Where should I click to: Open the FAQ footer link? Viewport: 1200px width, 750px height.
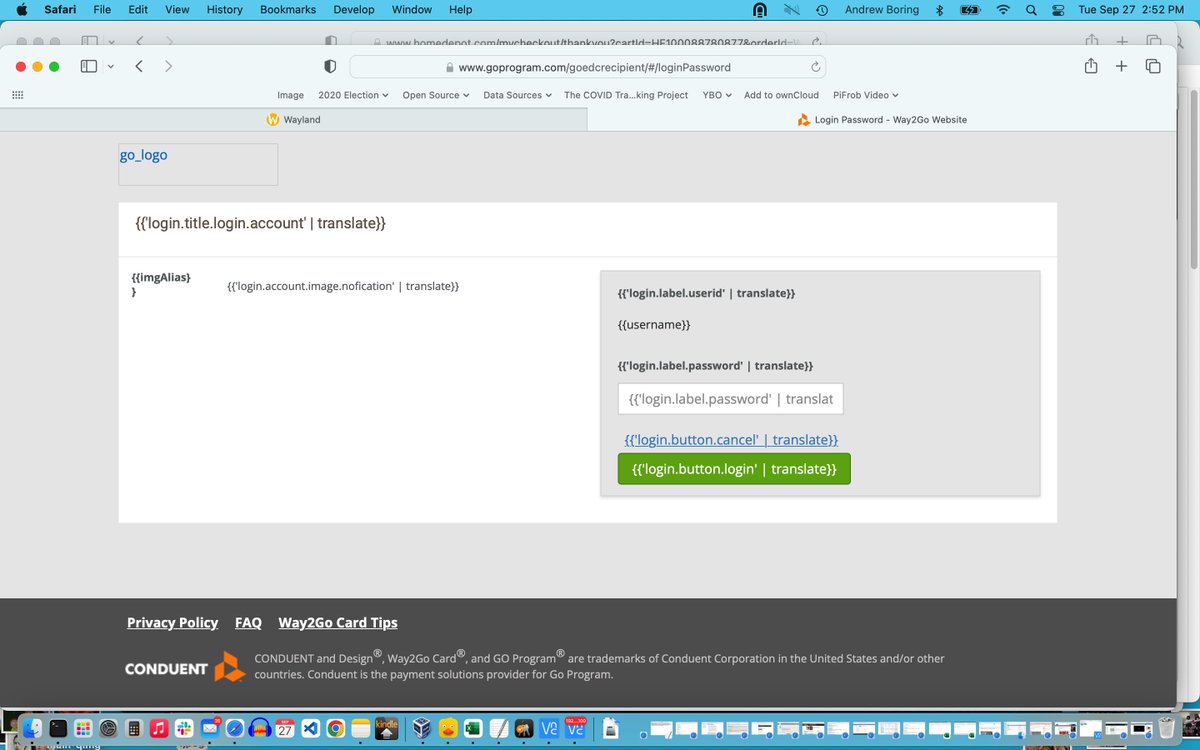[x=248, y=622]
